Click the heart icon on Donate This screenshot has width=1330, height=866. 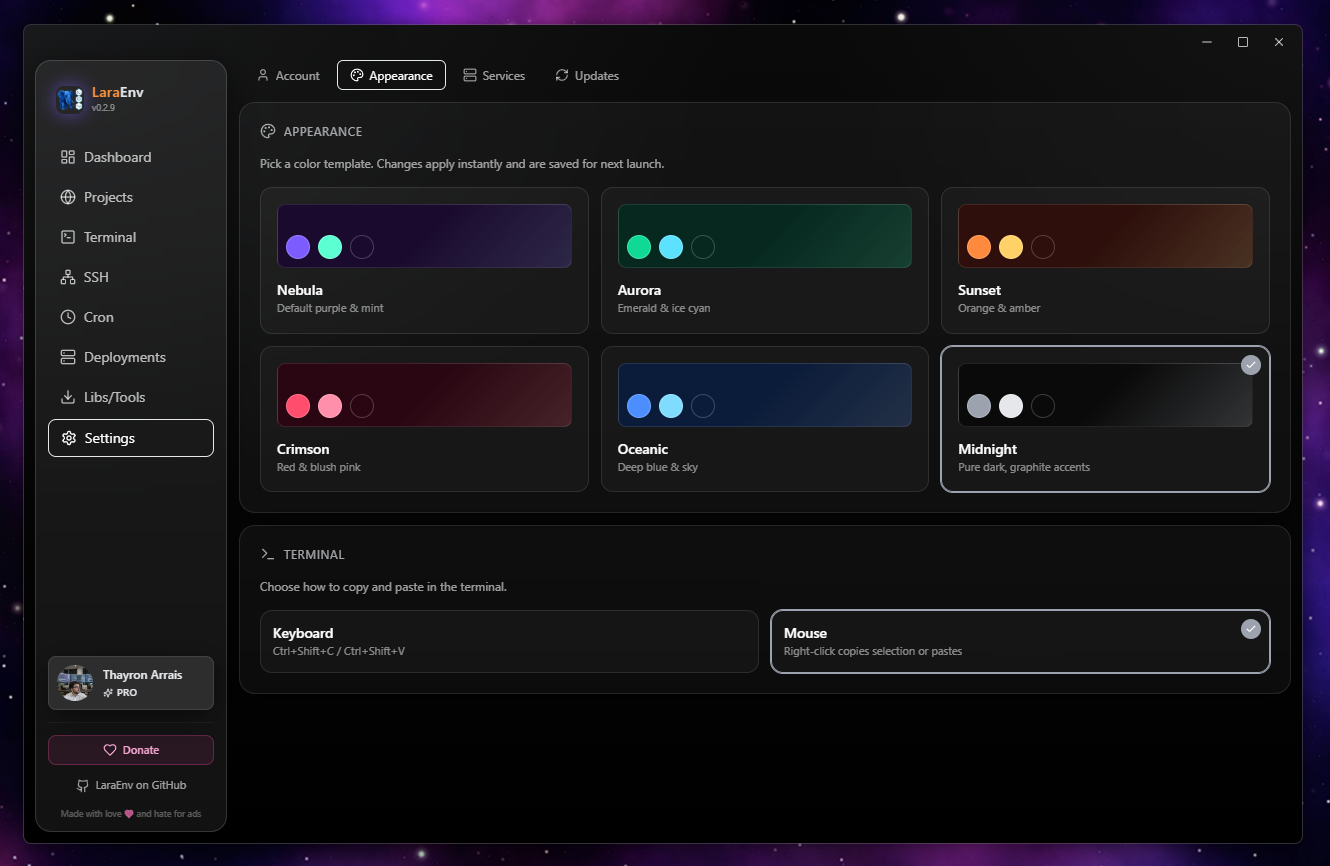coord(110,750)
